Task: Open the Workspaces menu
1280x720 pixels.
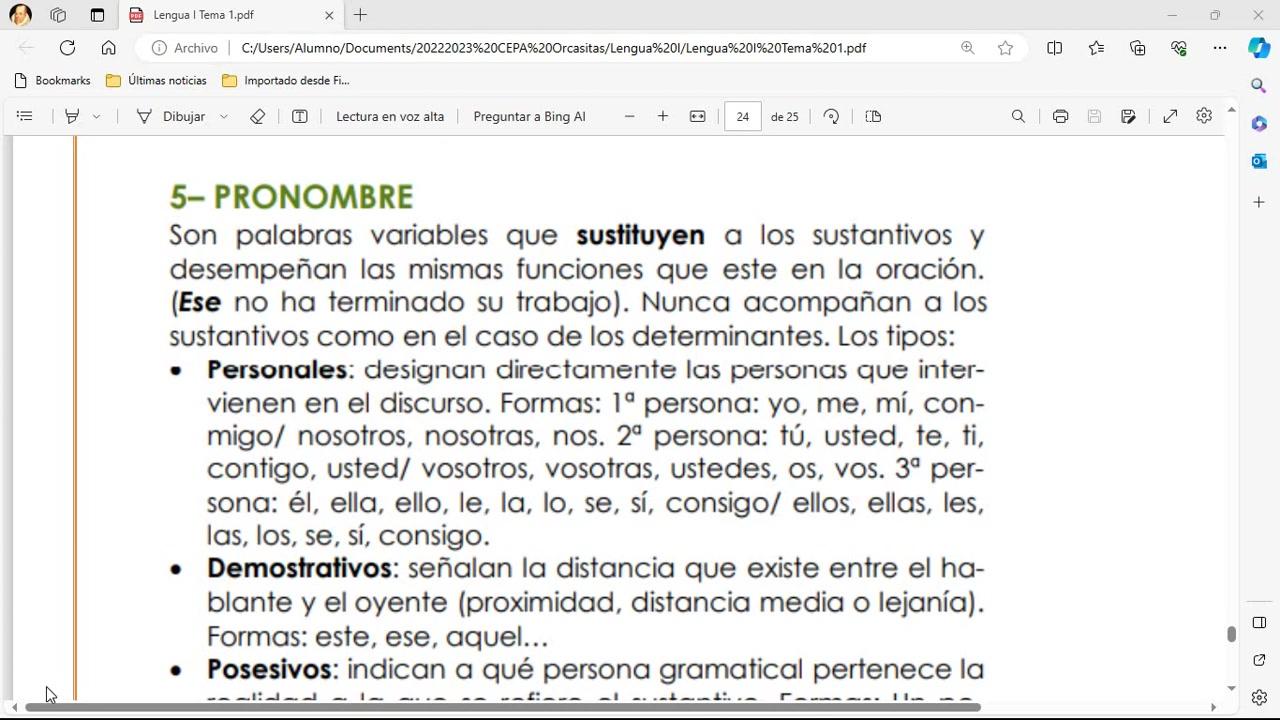Action: [x=58, y=15]
